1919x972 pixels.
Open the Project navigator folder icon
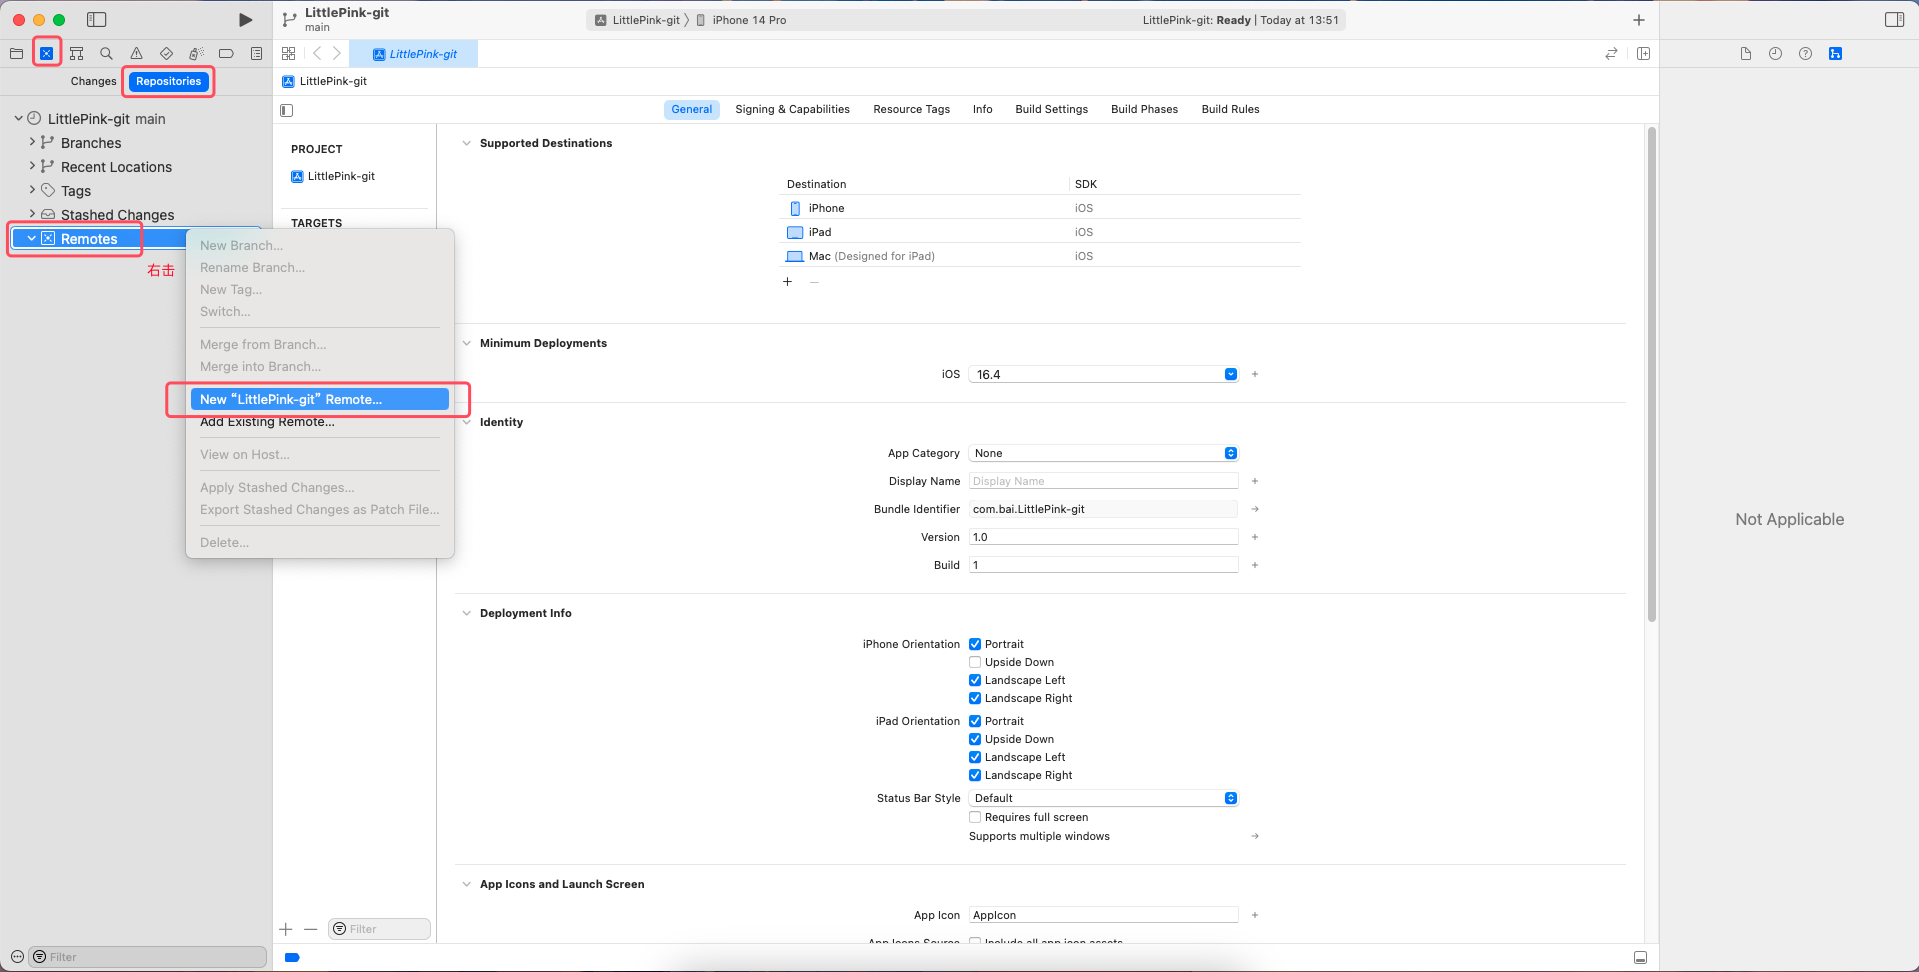tap(16, 53)
